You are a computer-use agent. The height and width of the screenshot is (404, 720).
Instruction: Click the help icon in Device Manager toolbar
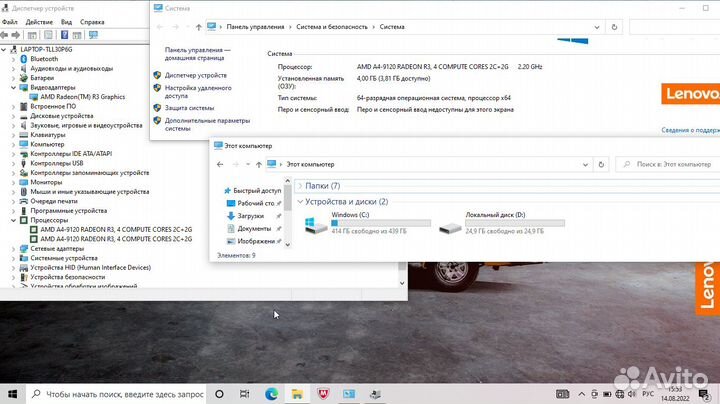(64, 35)
